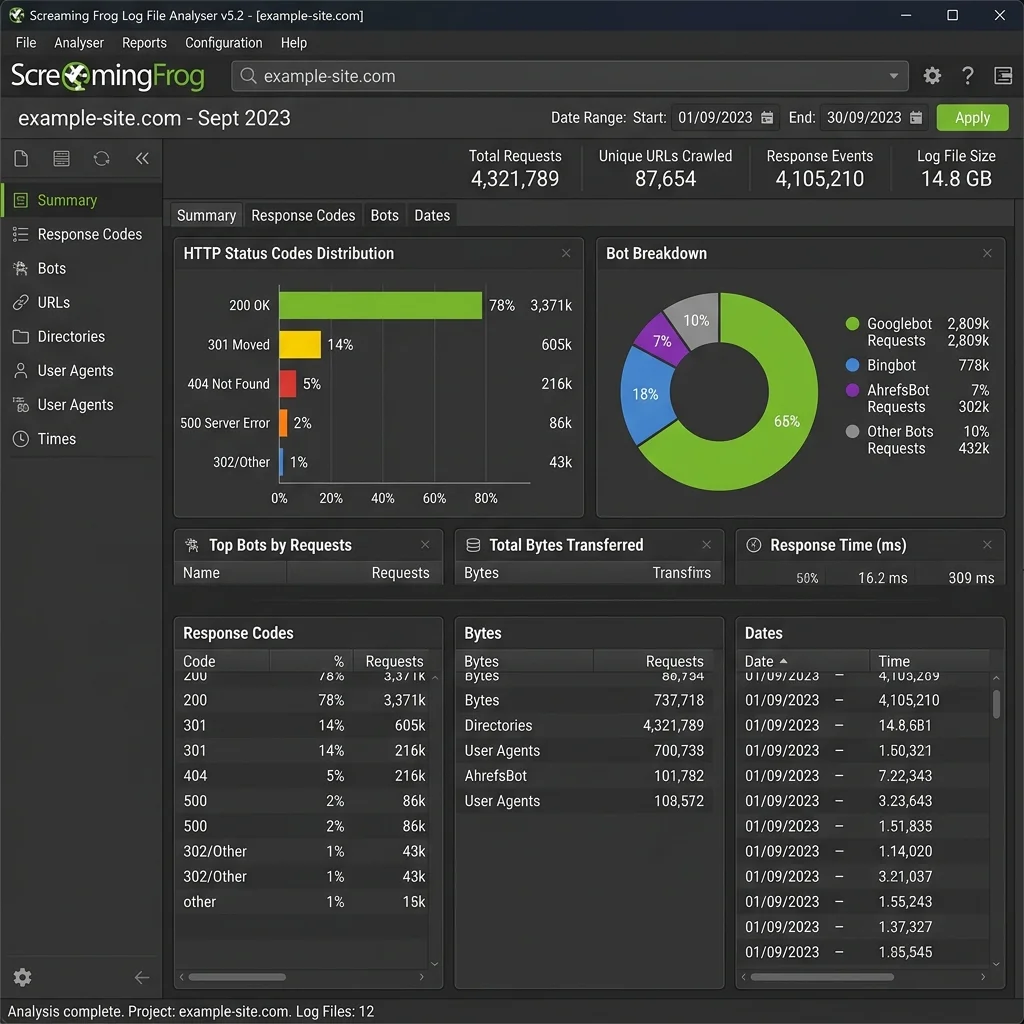Viewport: 1024px width, 1024px height.
Task: Click the Top Bots by Requests bug icon
Action: pyautogui.click(x=192, y=545)
